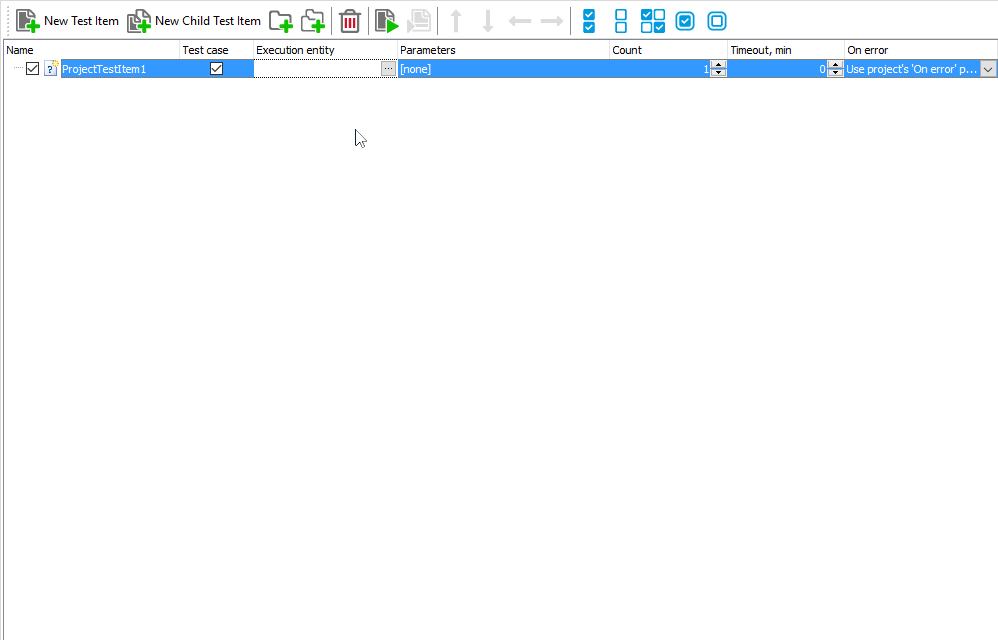Toggle the Test case checkbox for ProjectTestItem1

point(216,69)
